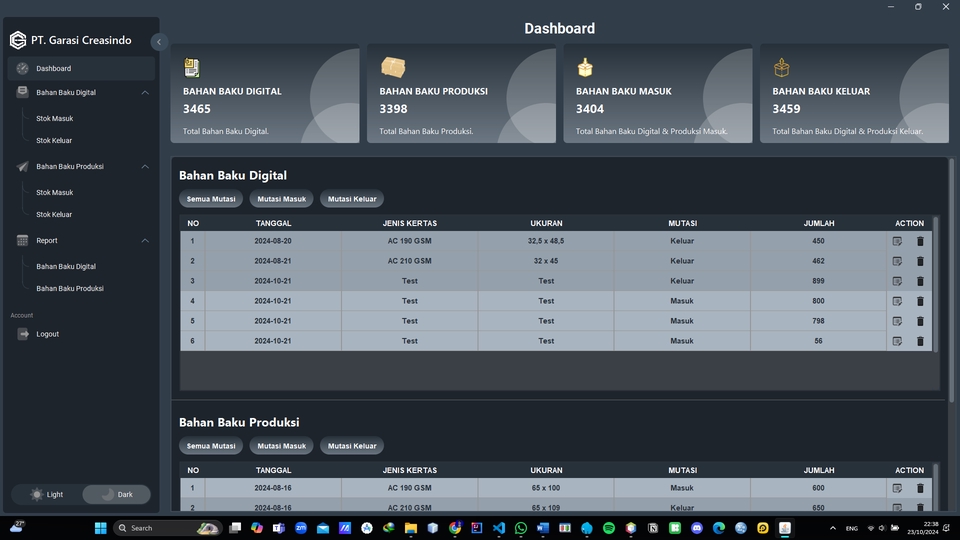The image size is (960, 540).
Task: Delete Digital row 2 with jumlah 462
Action: pyautogui.click(x=920, y=261)
